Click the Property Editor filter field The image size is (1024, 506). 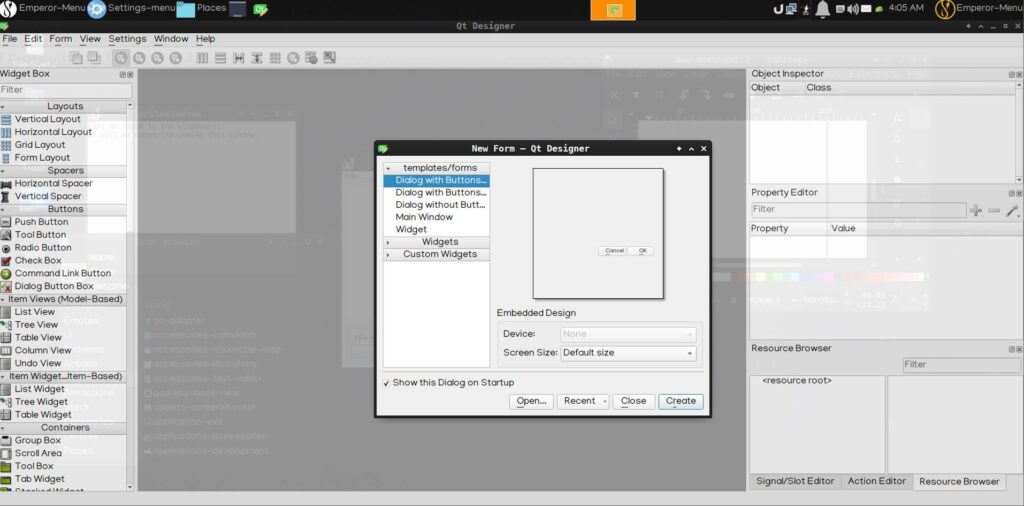tap(858, 210)
